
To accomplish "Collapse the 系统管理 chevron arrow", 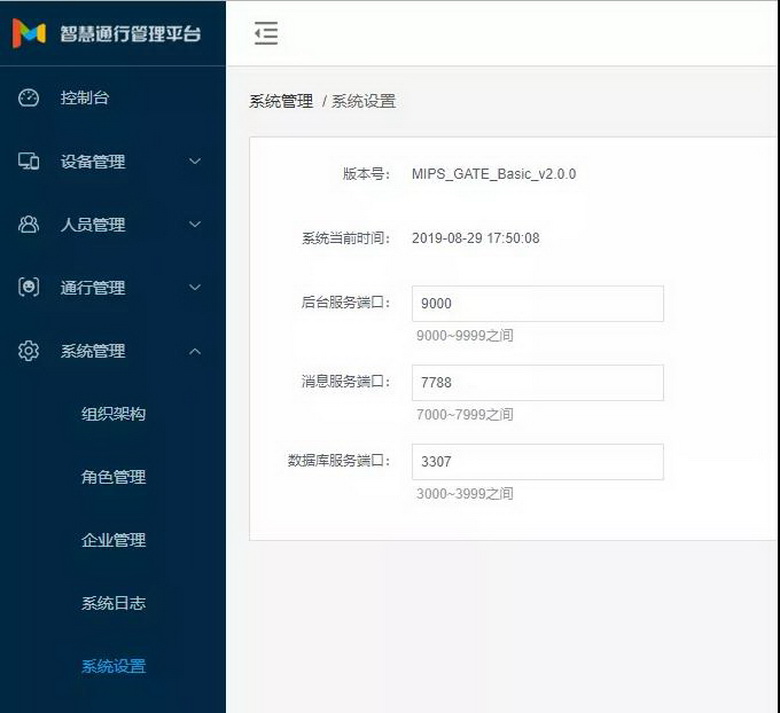I will coord(195,351).
